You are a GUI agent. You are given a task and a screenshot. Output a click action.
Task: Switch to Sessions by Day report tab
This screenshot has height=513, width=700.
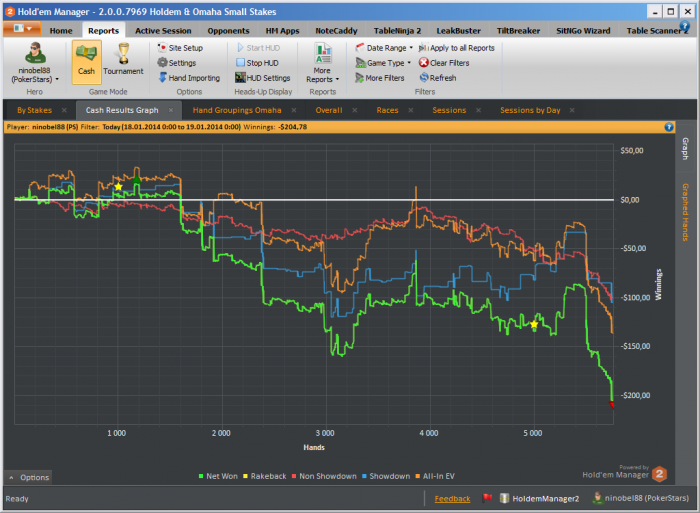530,110
